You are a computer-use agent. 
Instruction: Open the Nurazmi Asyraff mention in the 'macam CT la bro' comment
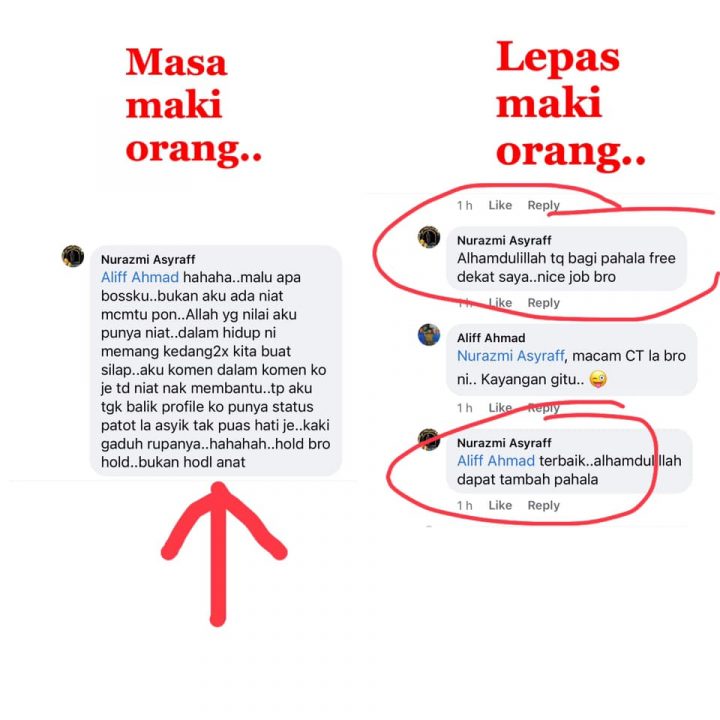[510, 356]
